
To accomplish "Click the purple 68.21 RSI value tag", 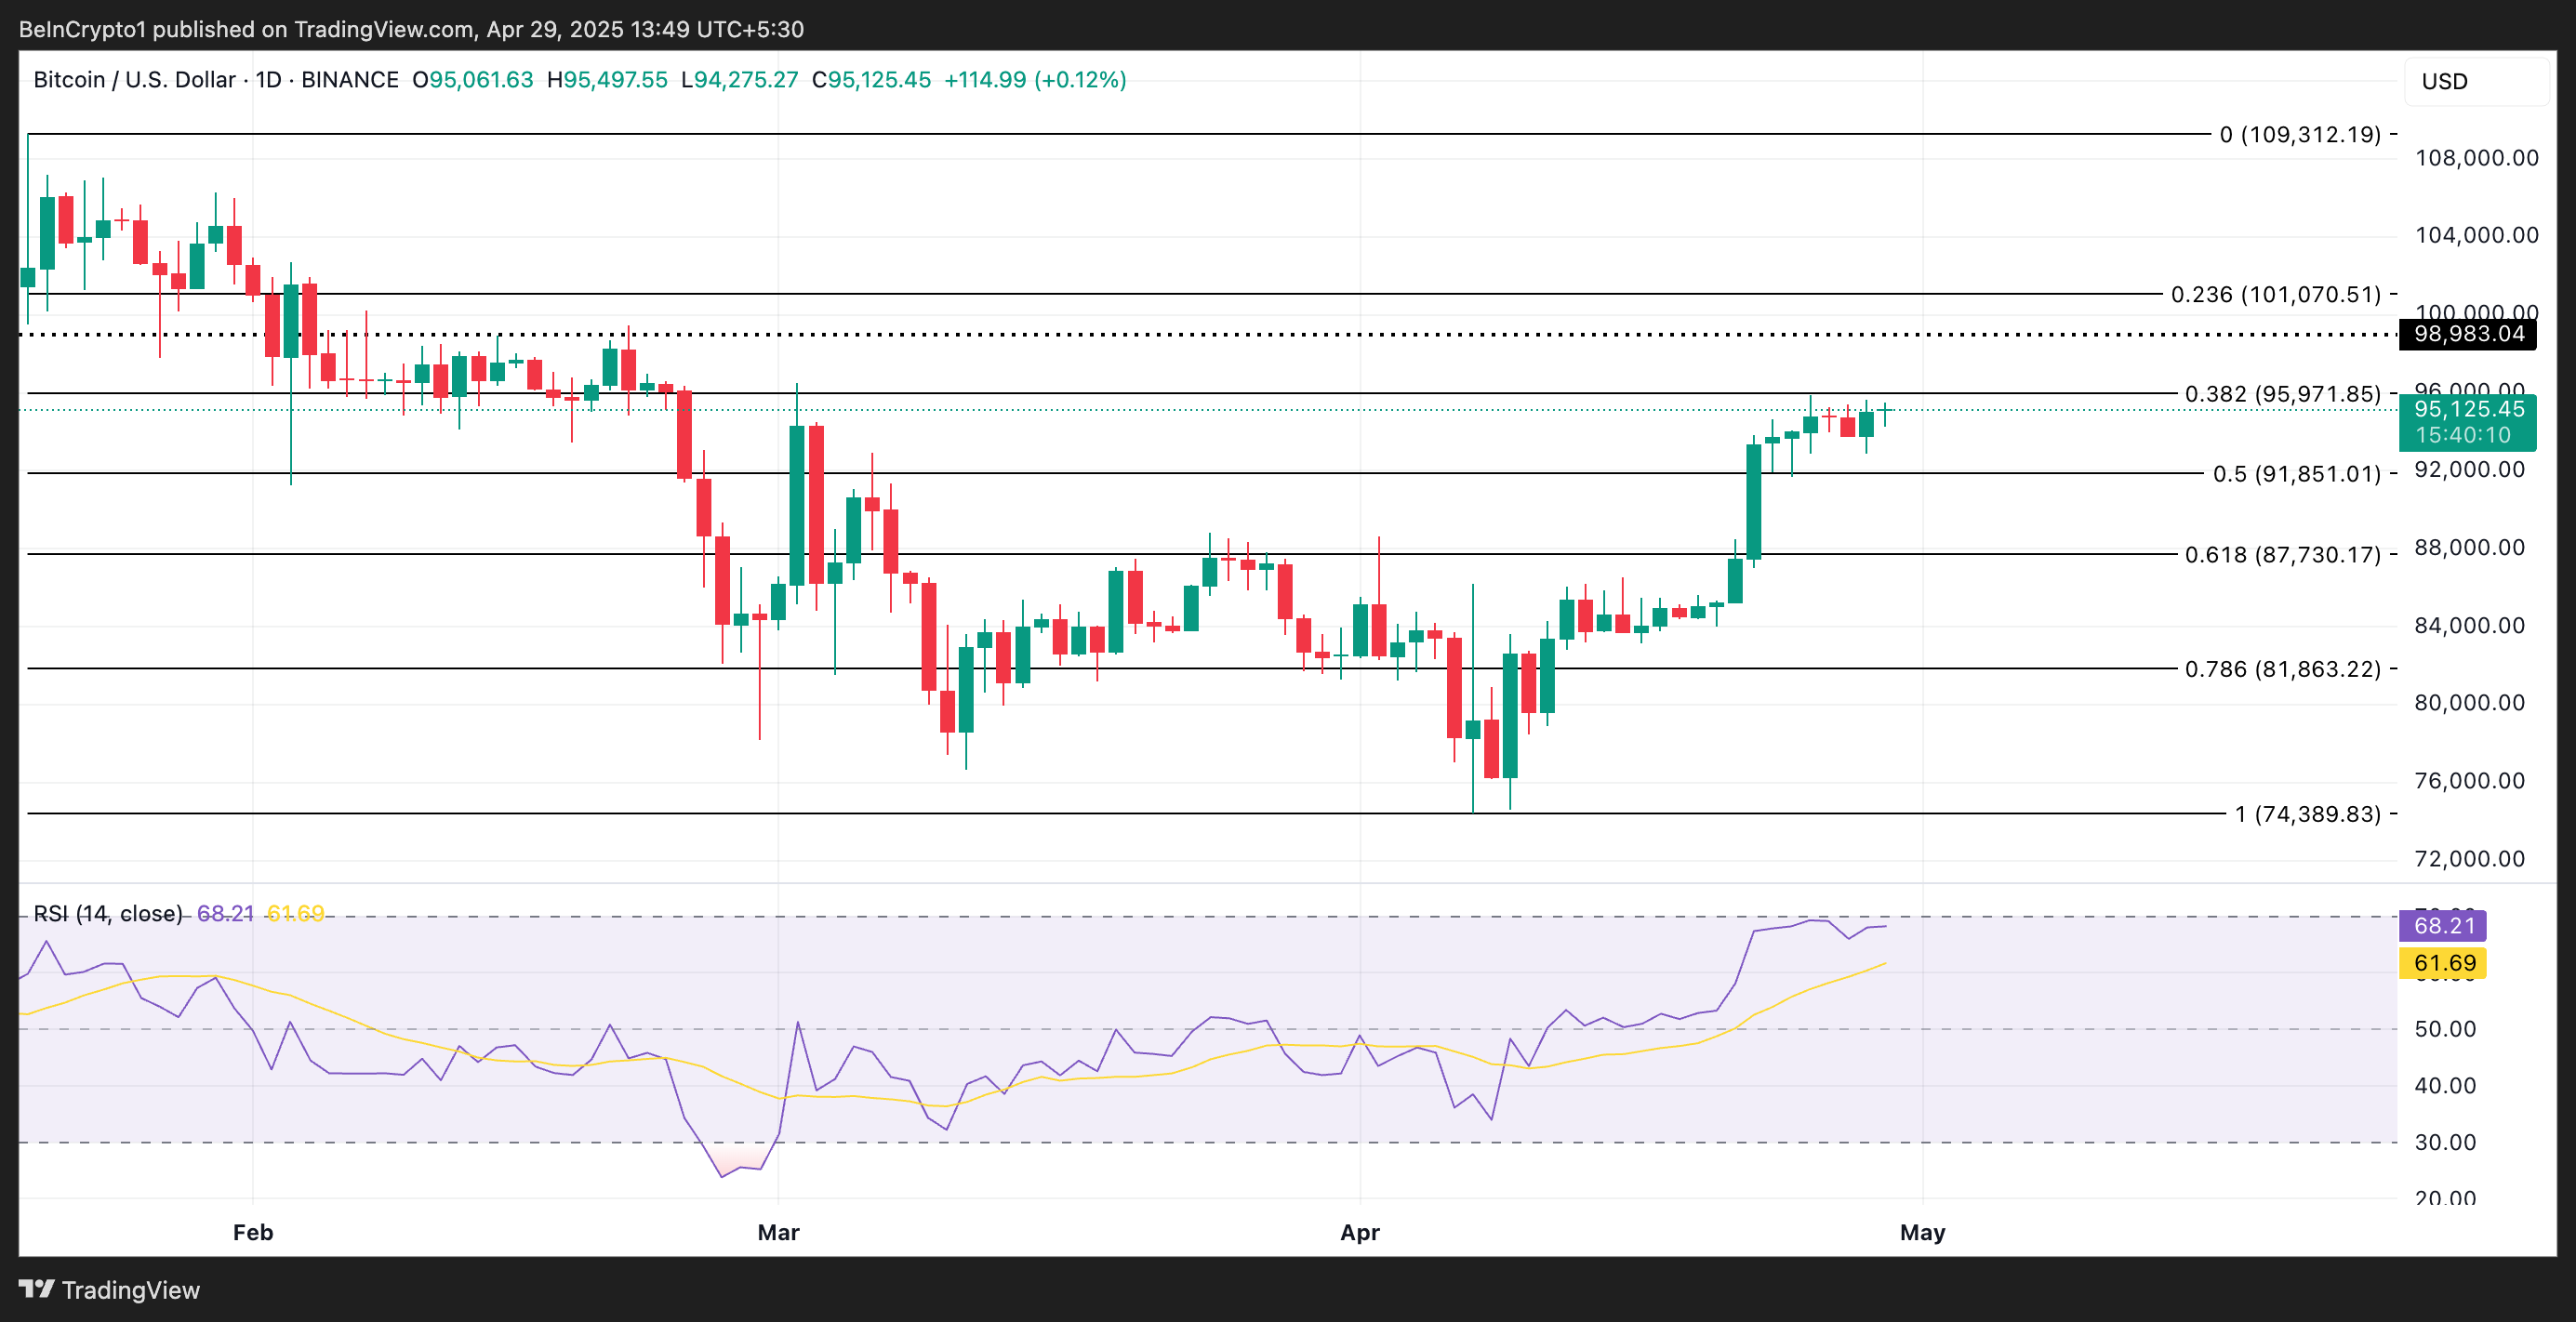I will pos(2442,925).
